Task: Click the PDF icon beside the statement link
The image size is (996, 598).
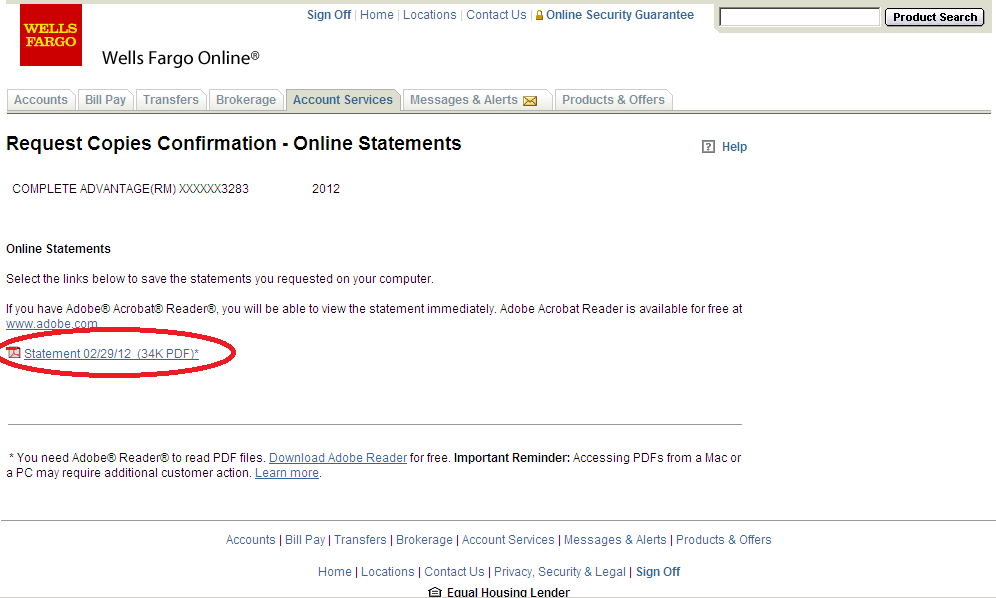Action: 14,353
